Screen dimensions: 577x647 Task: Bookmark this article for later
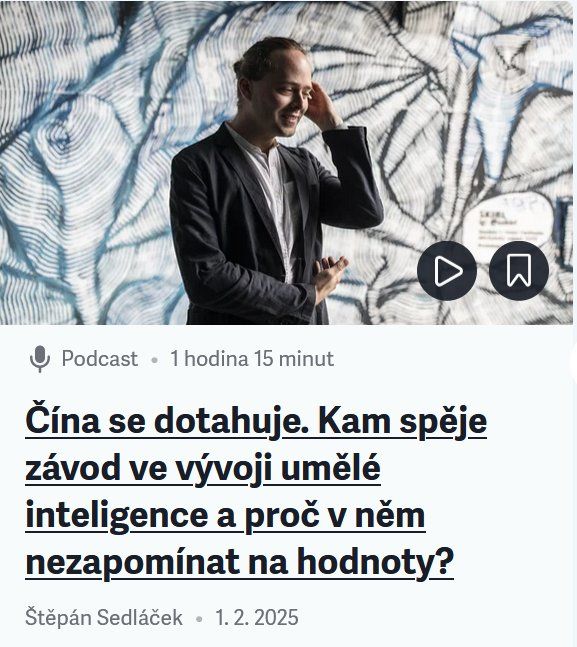tap(519, 271)
